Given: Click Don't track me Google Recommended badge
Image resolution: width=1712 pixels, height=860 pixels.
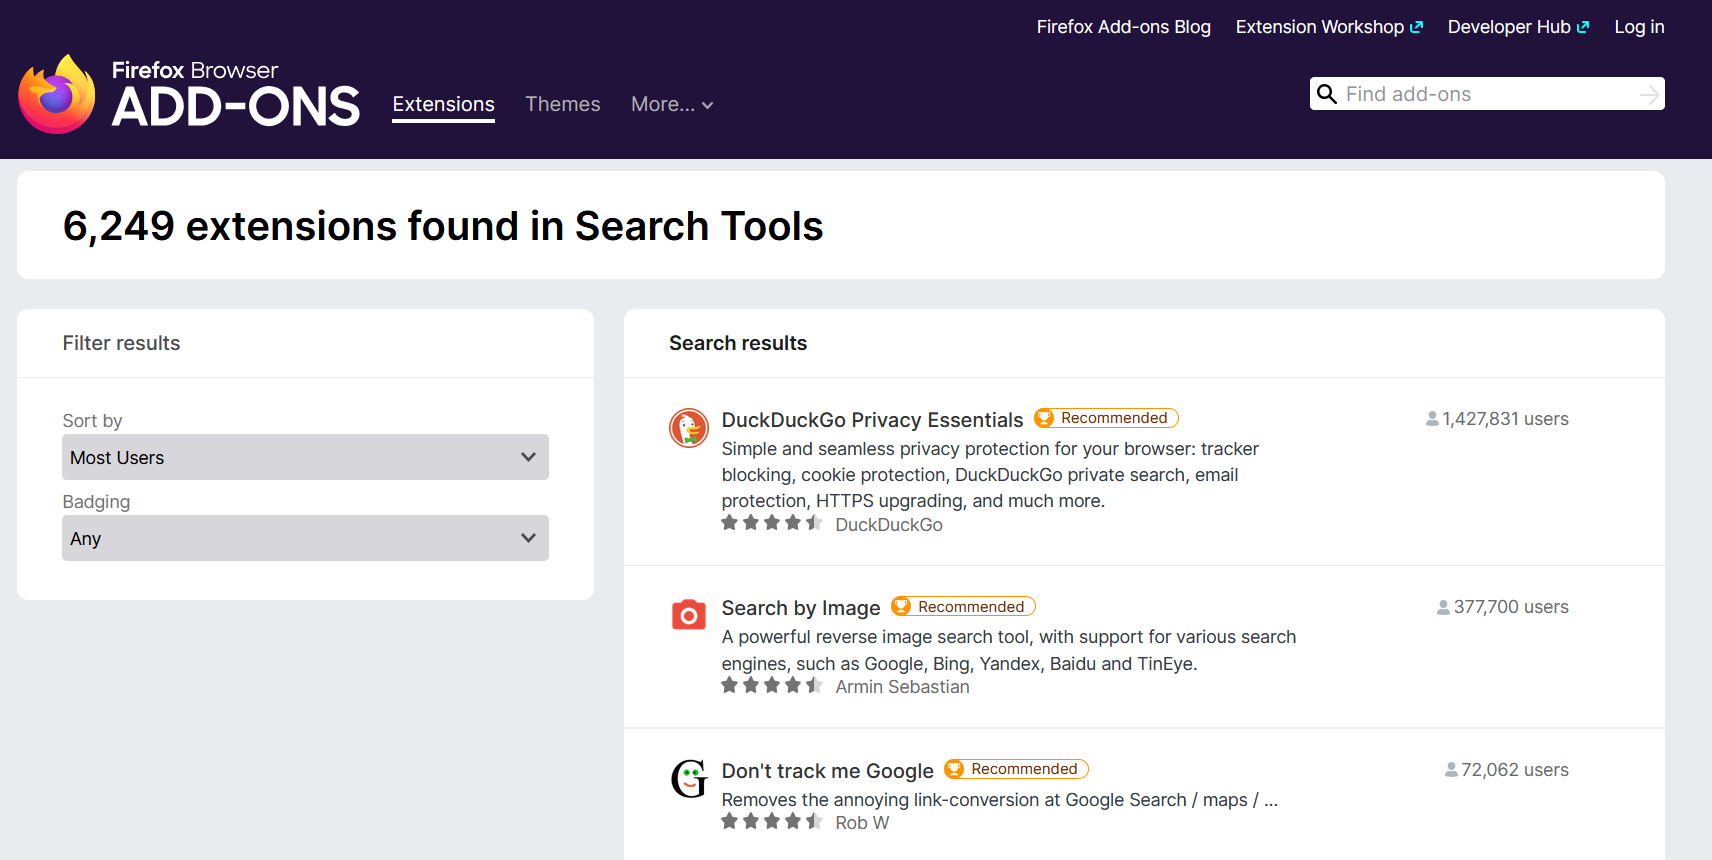Looking at the screenshot, I should tap(1016, 769).
